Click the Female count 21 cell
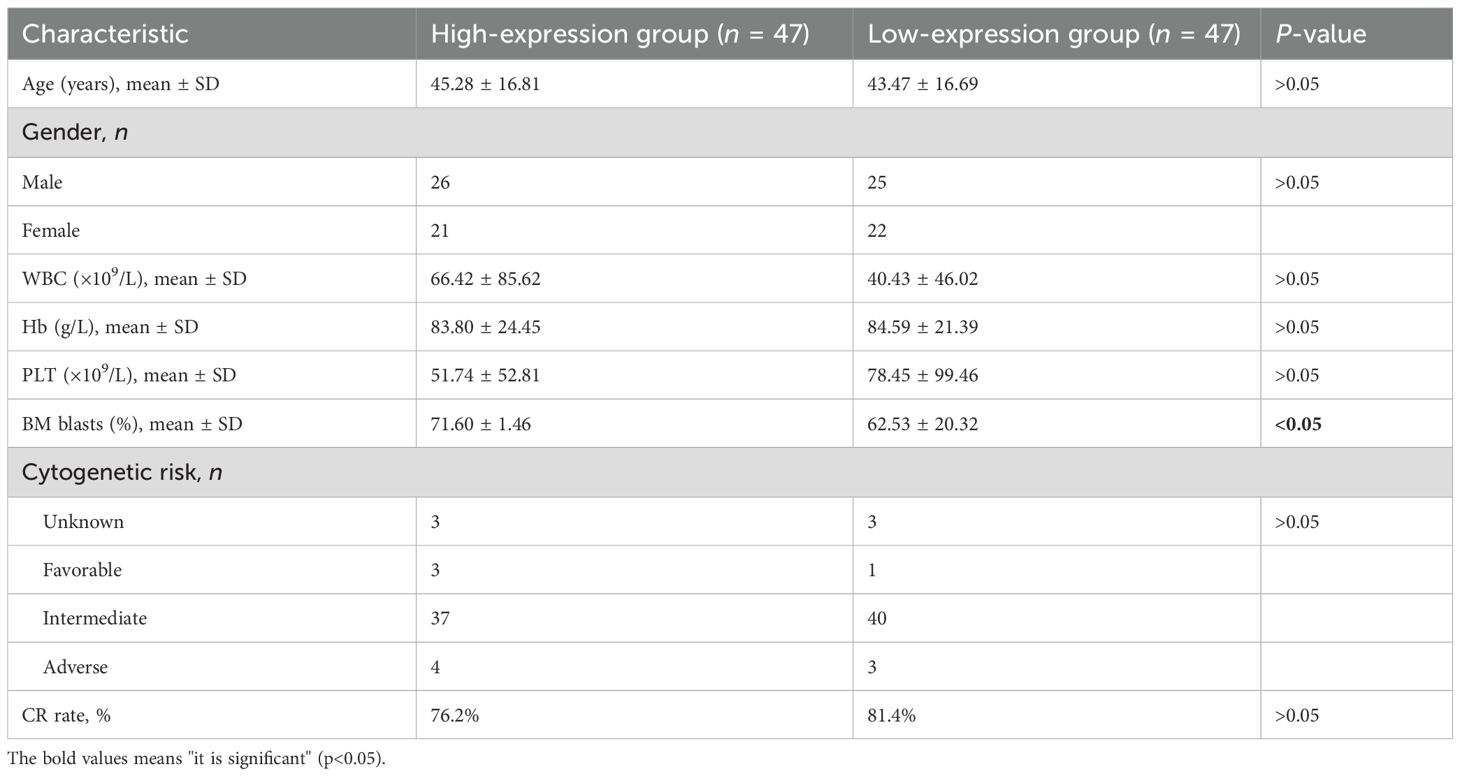 pyautogui.click(x=441, y=230)
